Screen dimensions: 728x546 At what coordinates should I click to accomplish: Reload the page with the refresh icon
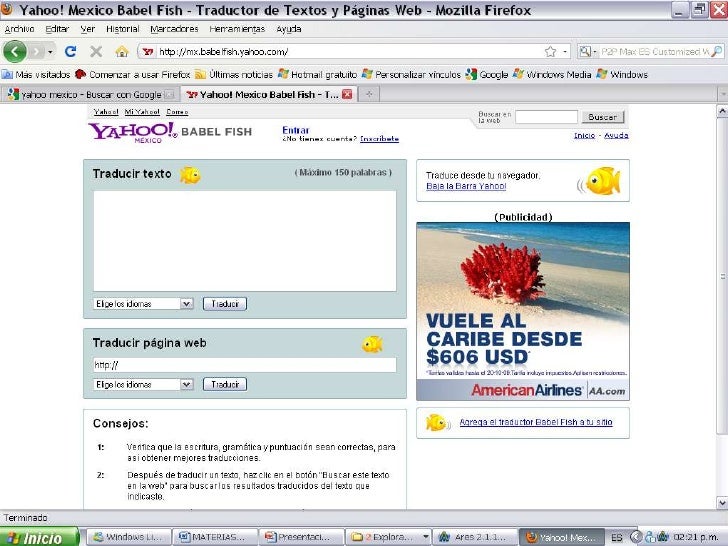pos(71,51)
